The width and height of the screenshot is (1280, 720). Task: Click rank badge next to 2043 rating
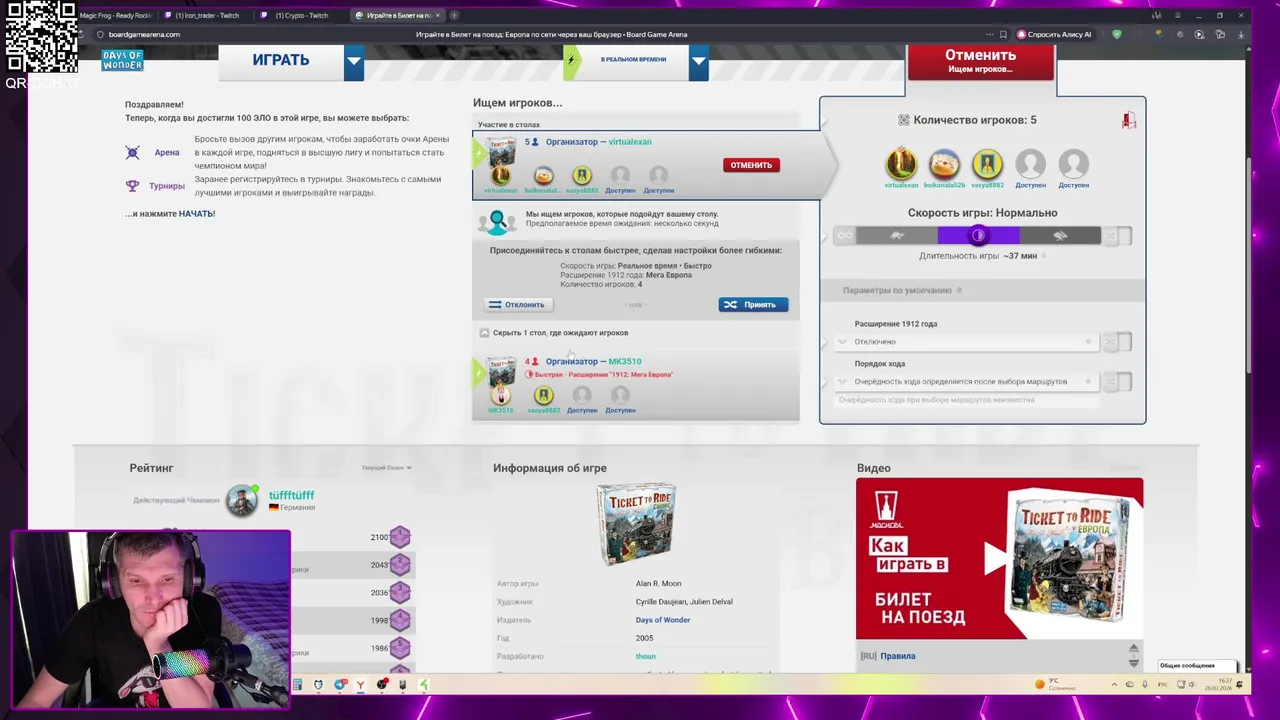(400, 565)
